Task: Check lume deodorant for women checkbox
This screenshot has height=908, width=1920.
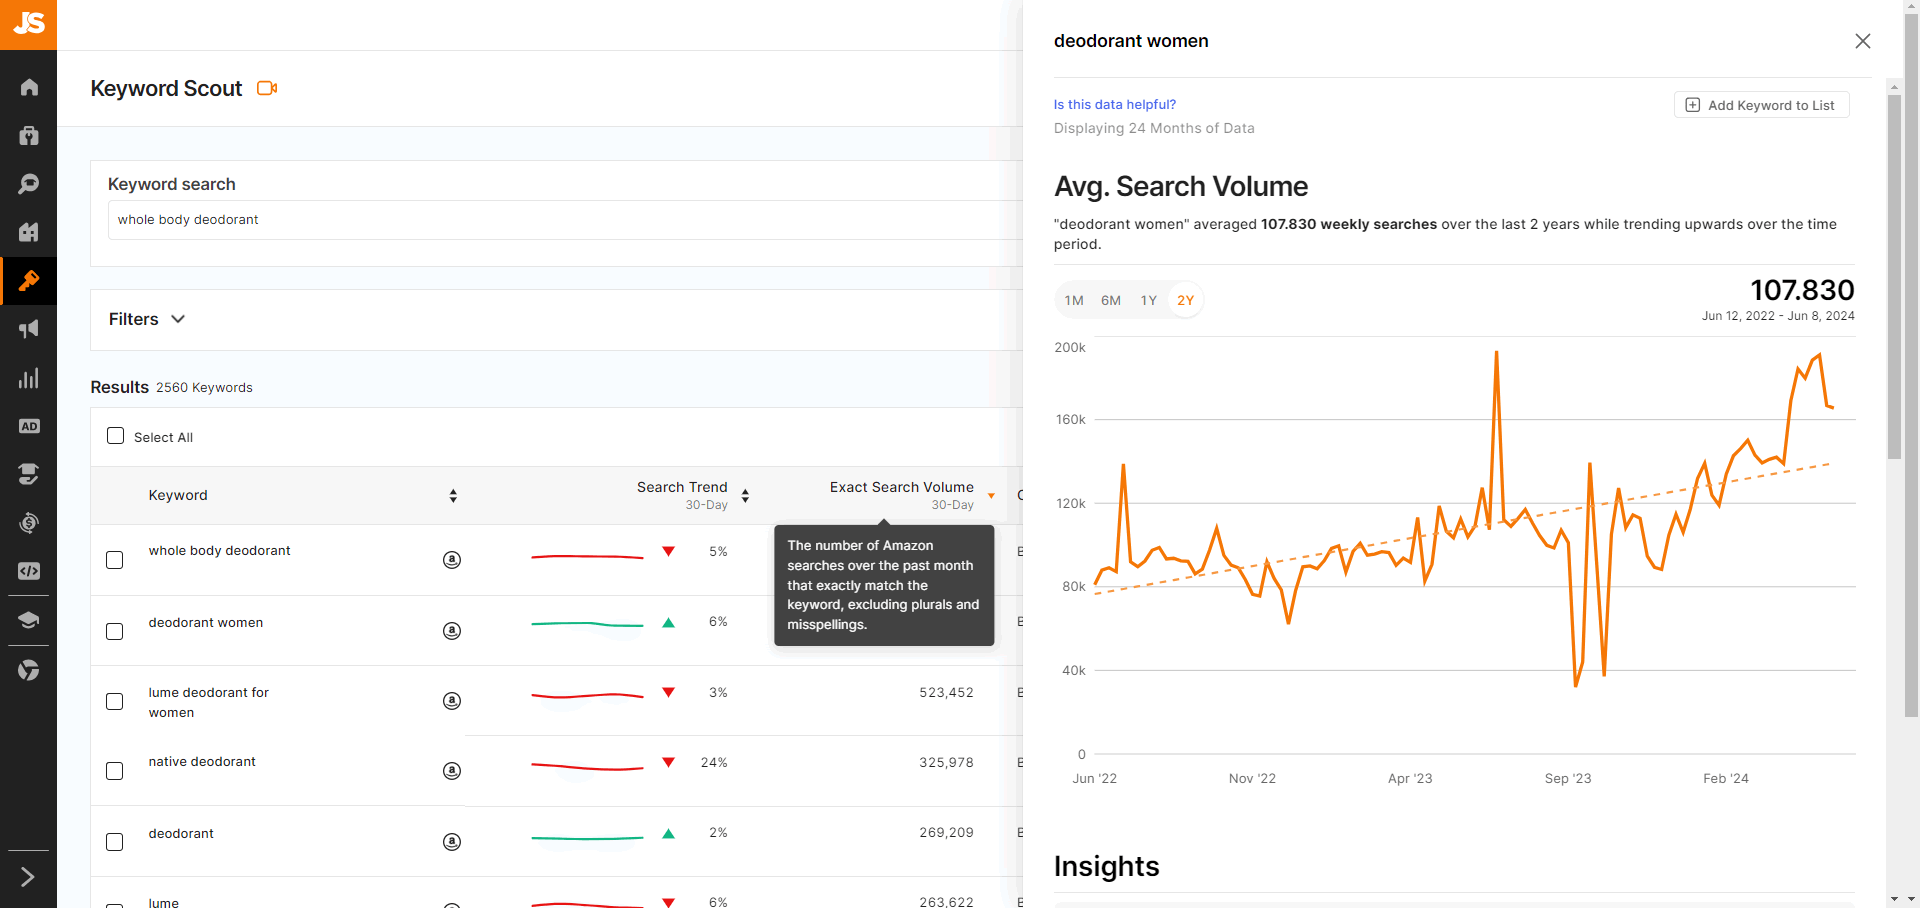Action: click(115, 701)
